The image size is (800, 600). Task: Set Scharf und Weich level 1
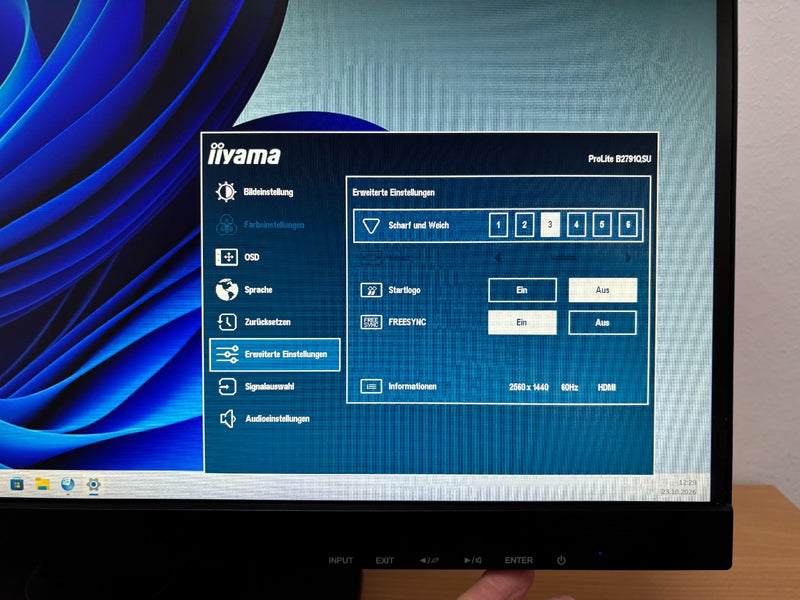pos(498,225)
